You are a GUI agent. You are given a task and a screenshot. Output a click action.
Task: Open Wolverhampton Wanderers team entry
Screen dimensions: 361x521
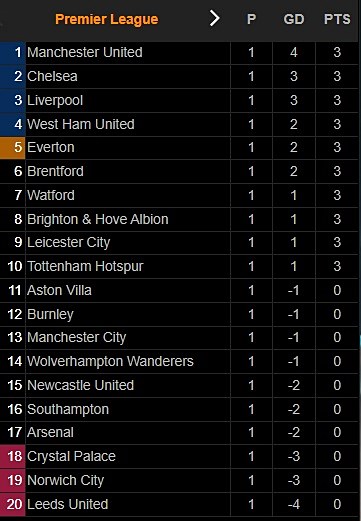click(110, 361)
